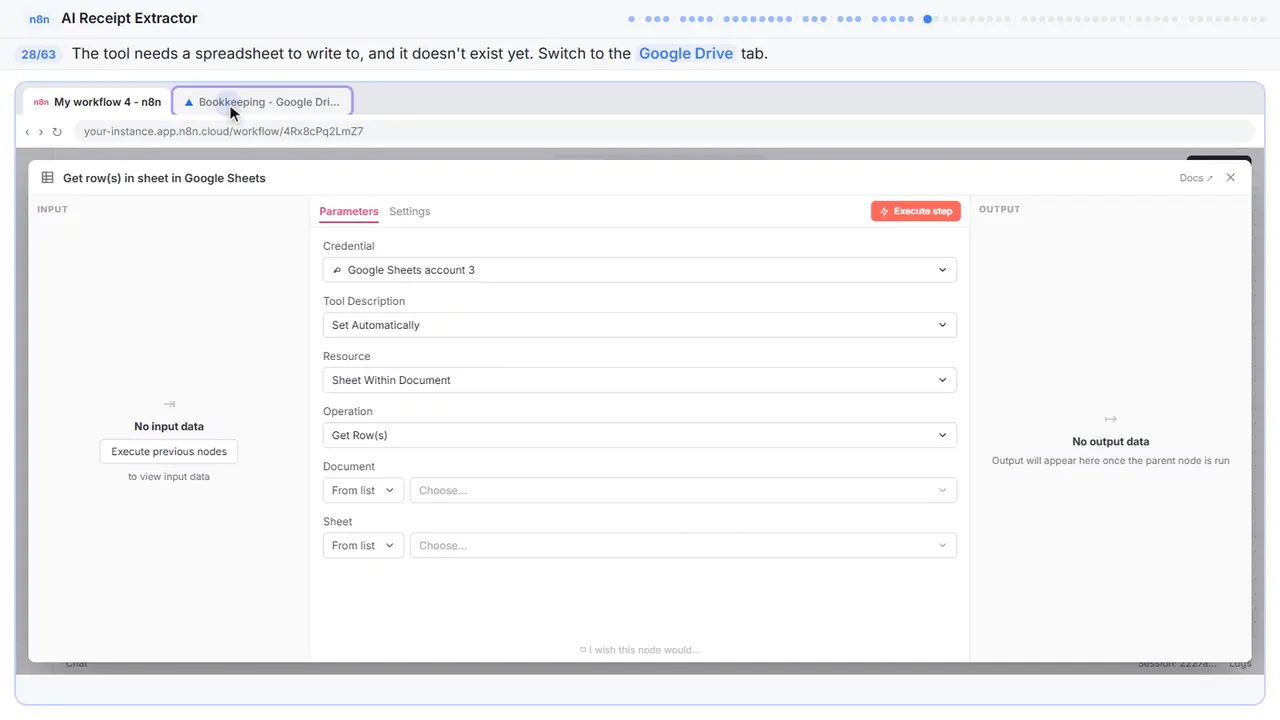Click the Execute step button

click(916, 211)
